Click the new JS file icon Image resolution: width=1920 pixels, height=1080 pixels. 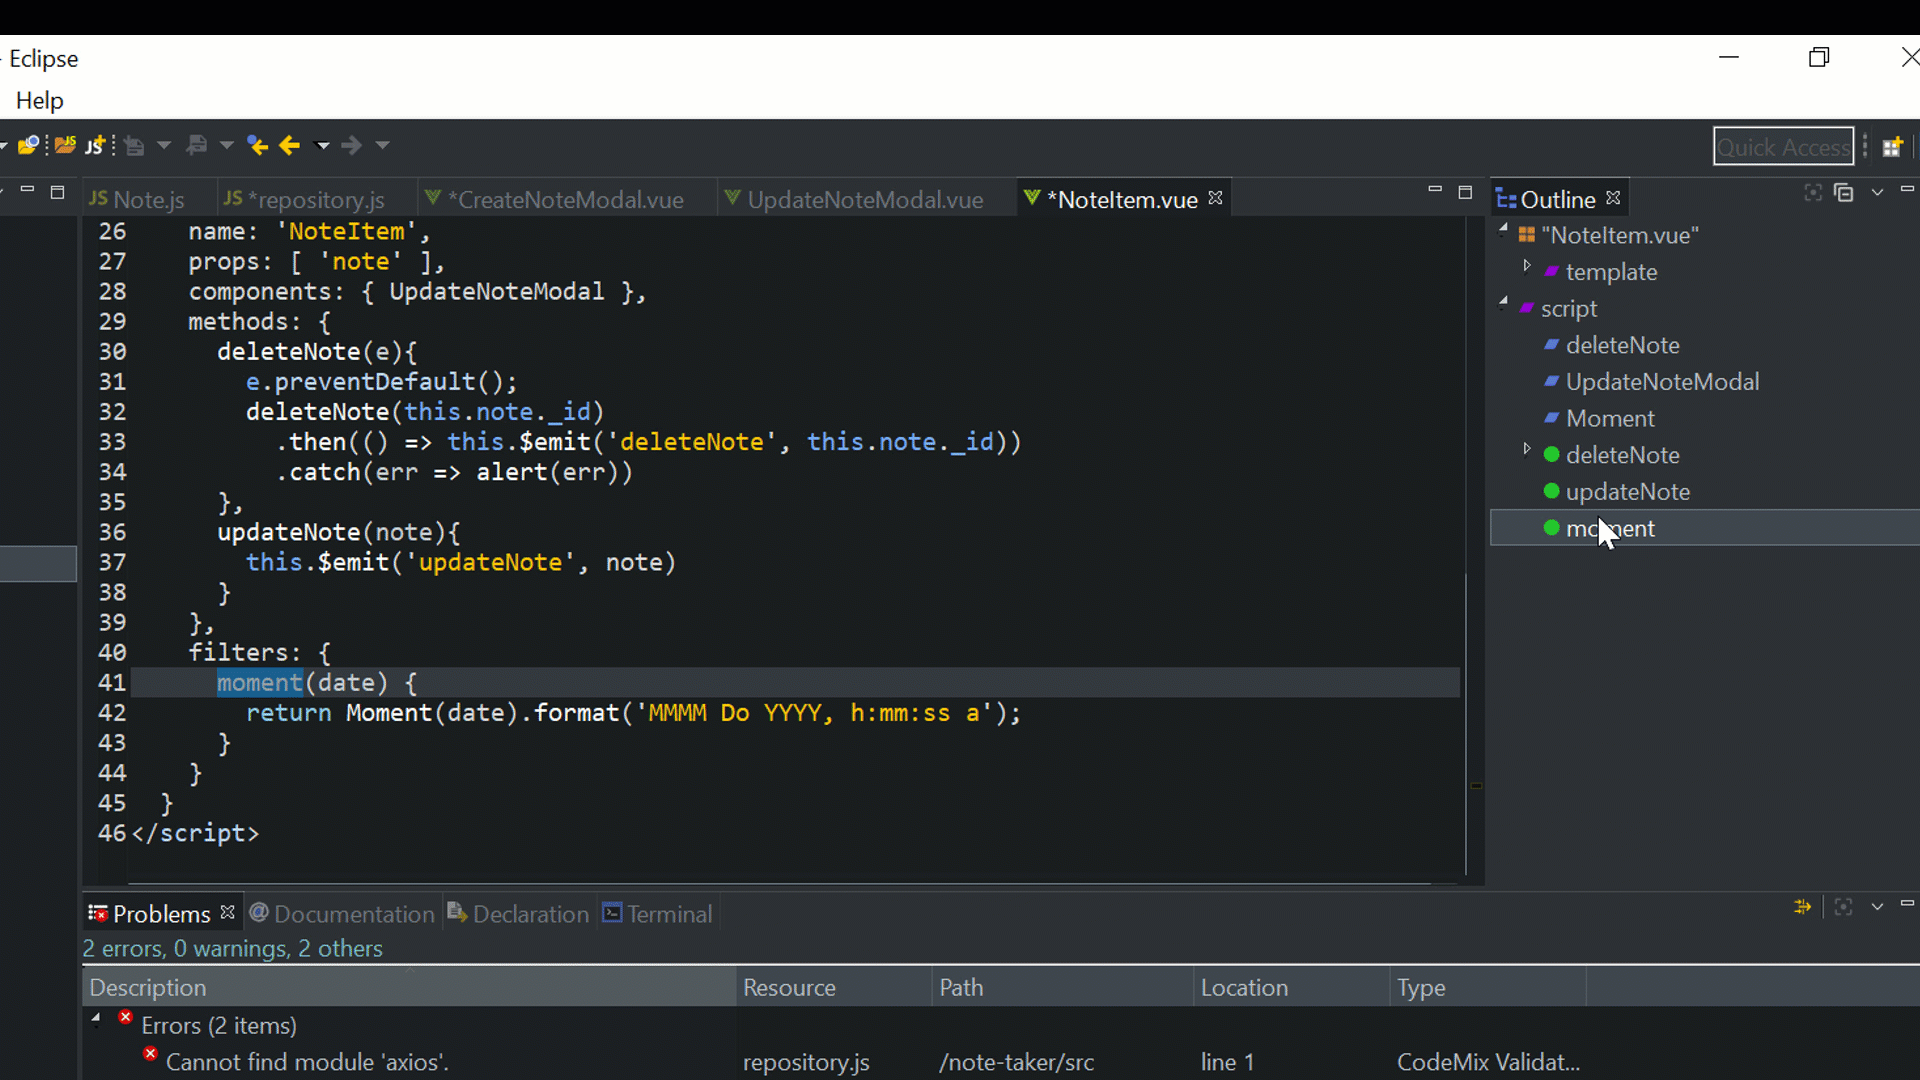(x=95, y=146)
